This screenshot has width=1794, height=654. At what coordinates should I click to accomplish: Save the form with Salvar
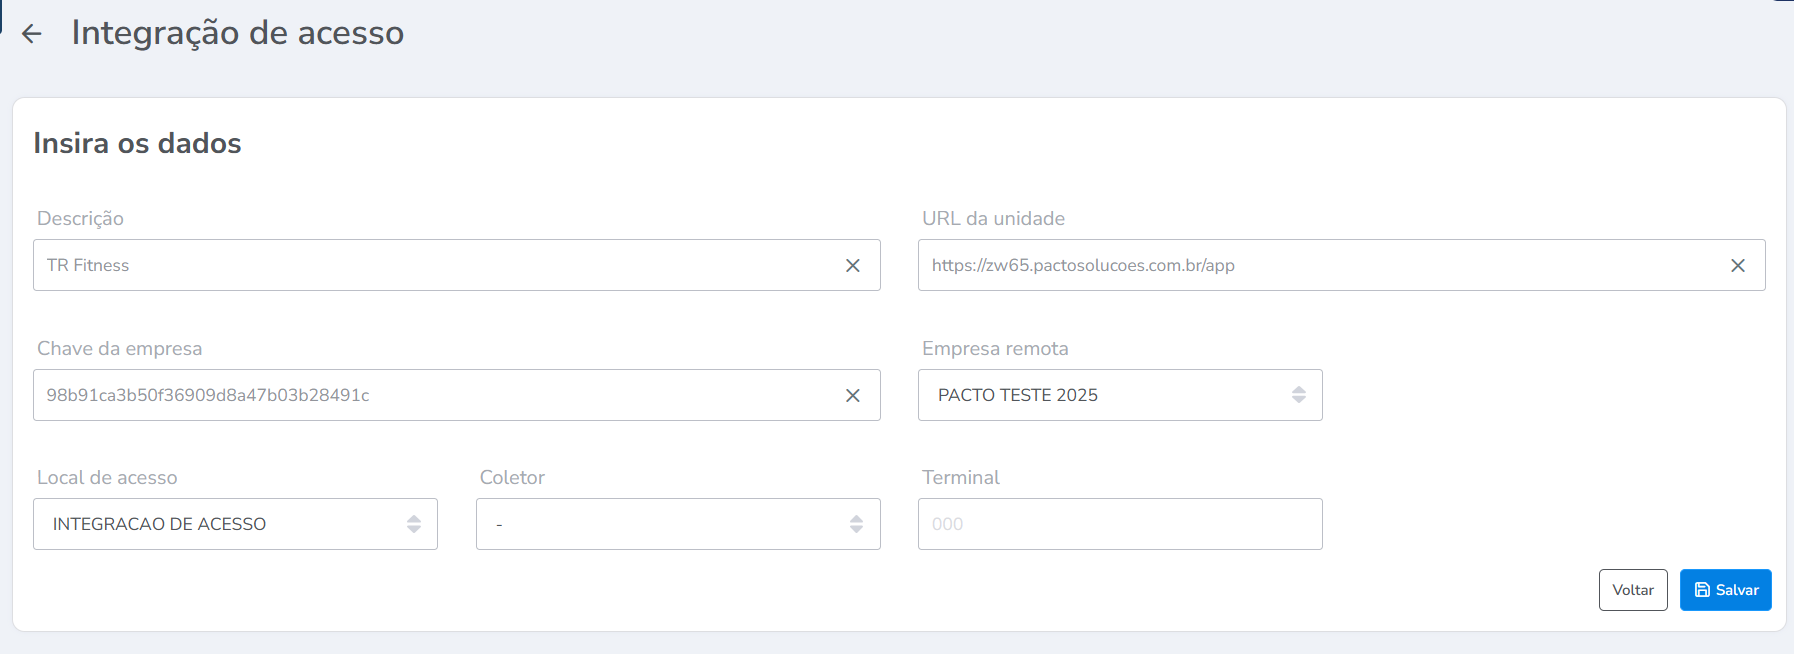click(x=1725, y=590)
